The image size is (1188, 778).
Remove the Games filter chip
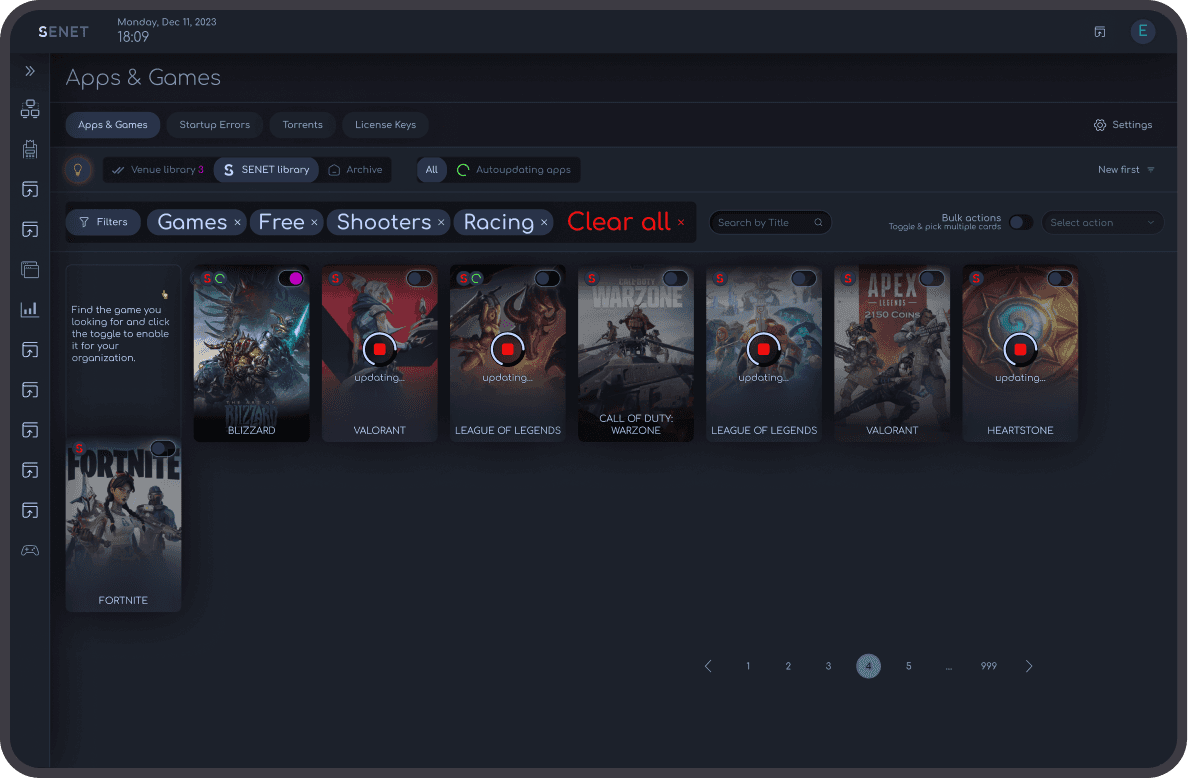coord(237,223)
